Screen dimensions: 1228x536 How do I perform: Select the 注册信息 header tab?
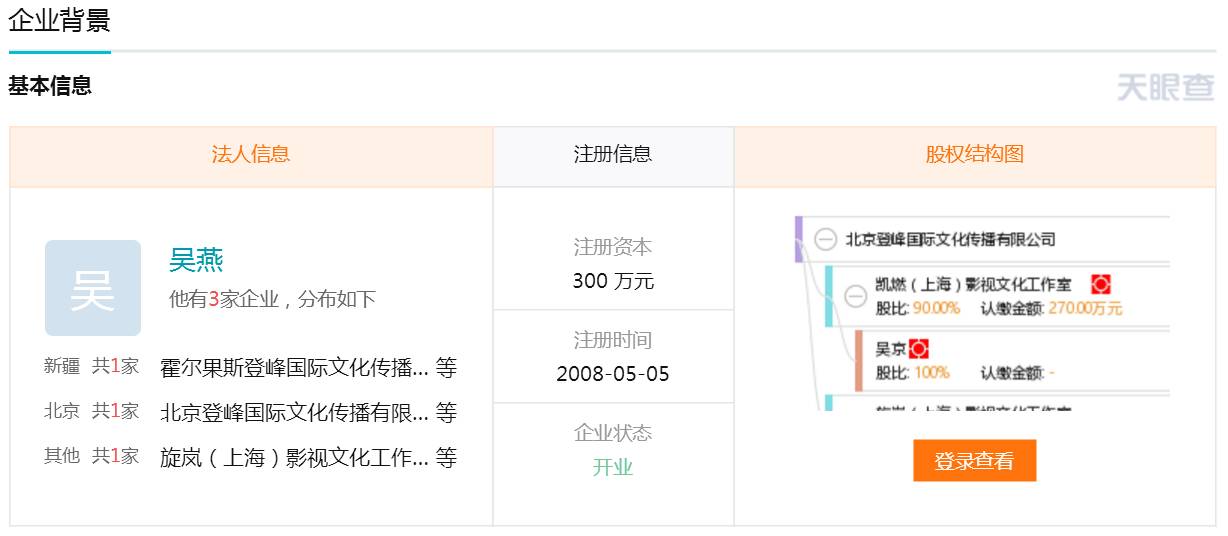click(x=613, y=155)
